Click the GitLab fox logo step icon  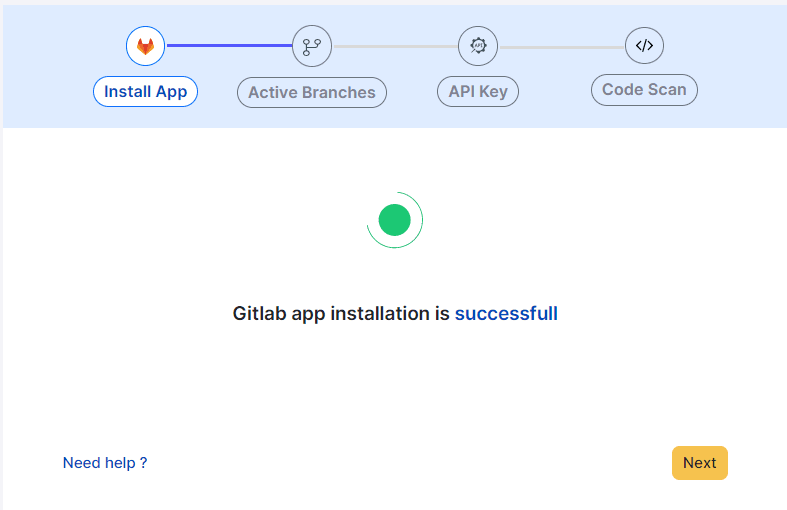coord(146,46)
